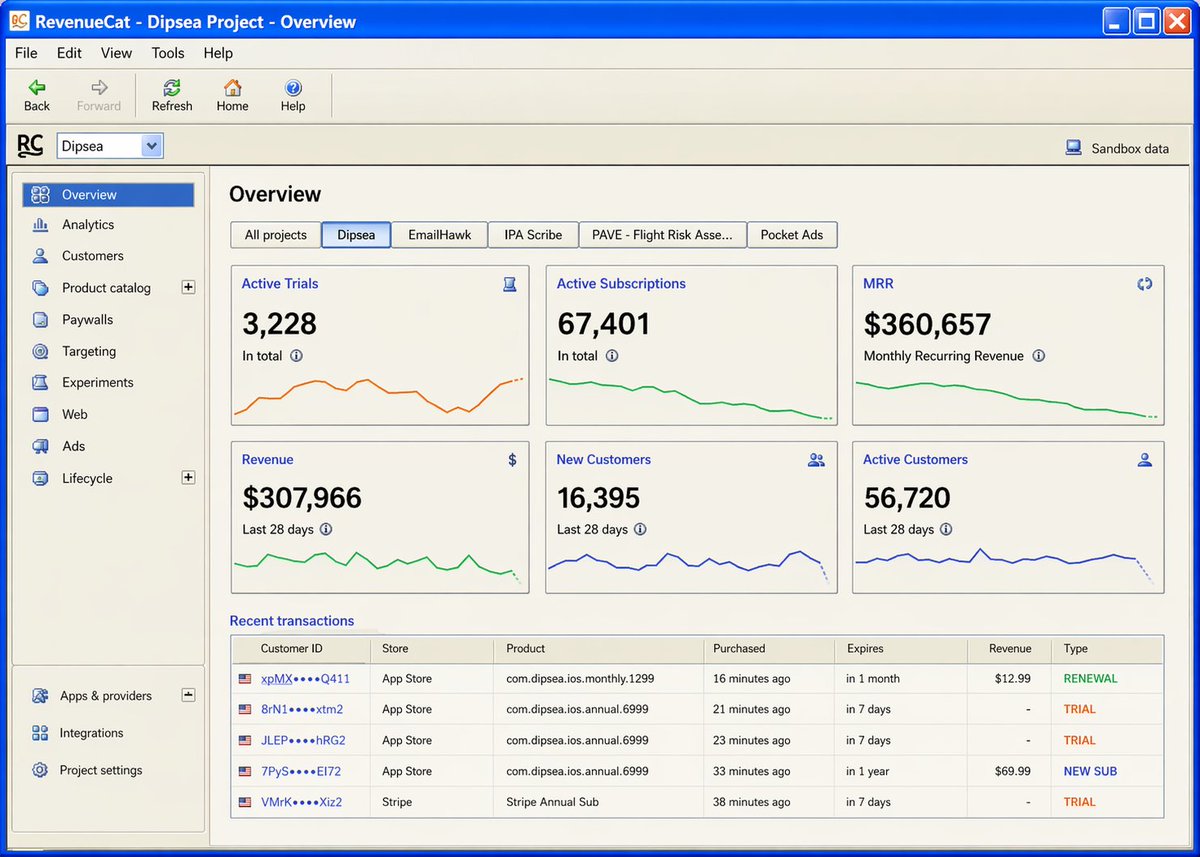Viewport: 1200px width, 857px height.
Task: Click the Sandbox data monitor icon
Action: click(1074, 148)
